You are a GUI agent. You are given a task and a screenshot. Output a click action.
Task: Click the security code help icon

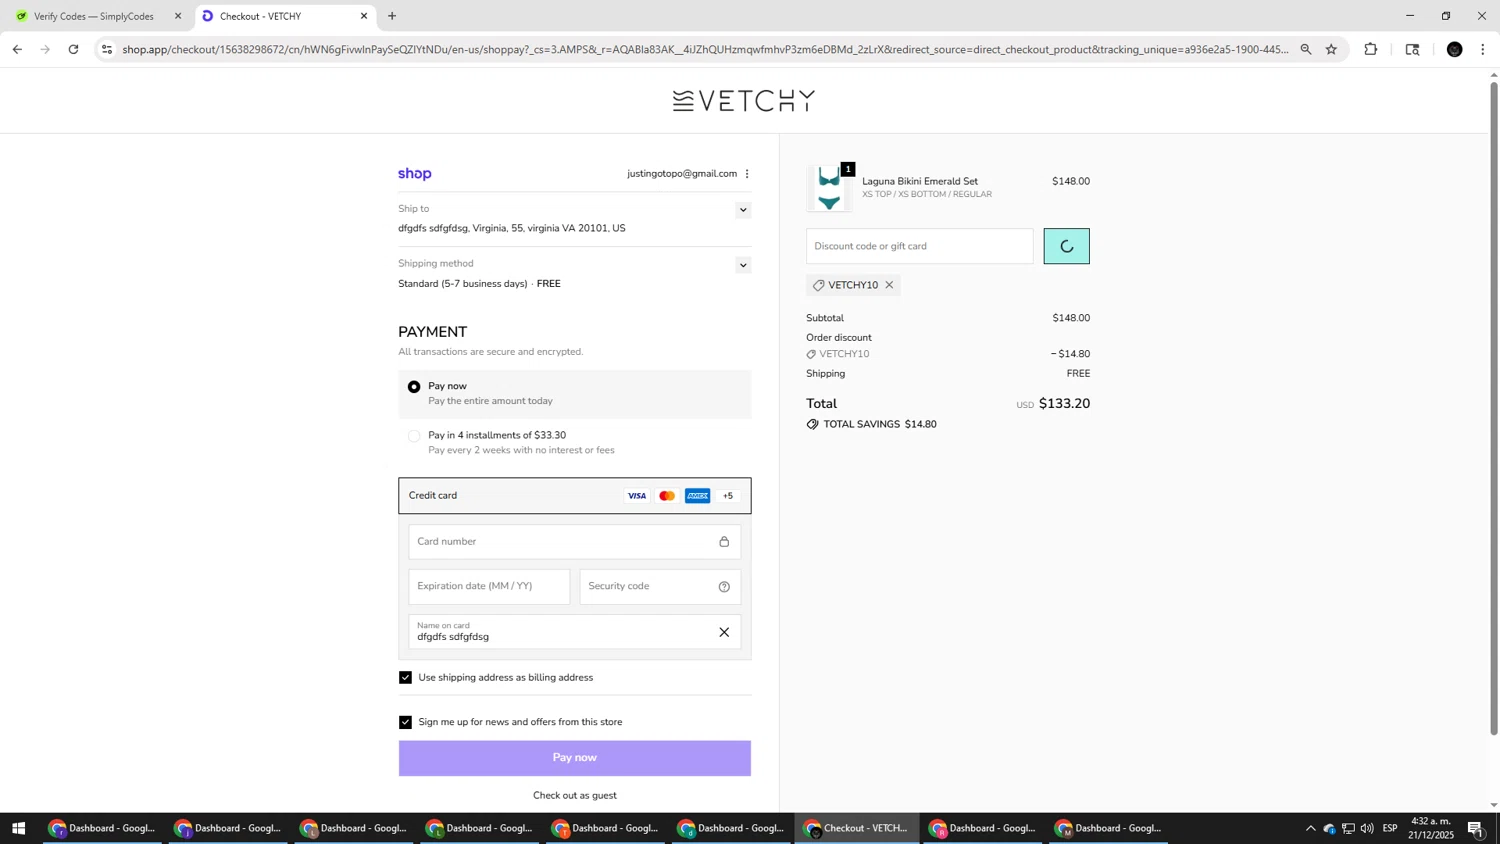[724, 587]
